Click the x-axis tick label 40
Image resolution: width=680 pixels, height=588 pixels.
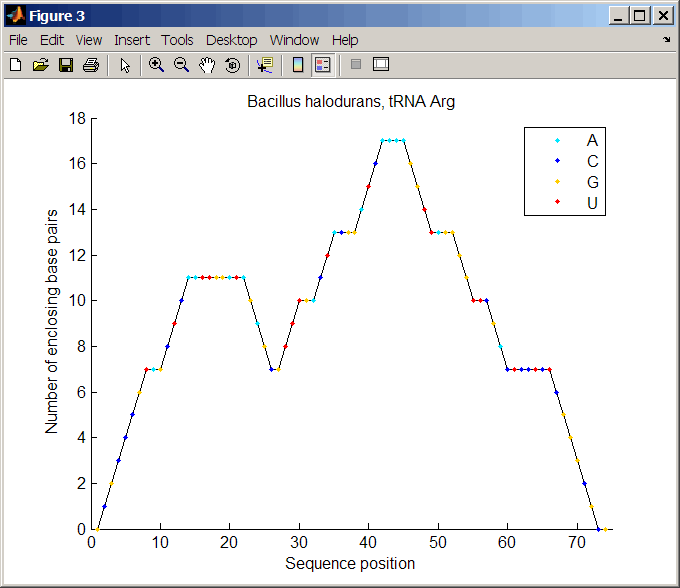coord(368,542)
